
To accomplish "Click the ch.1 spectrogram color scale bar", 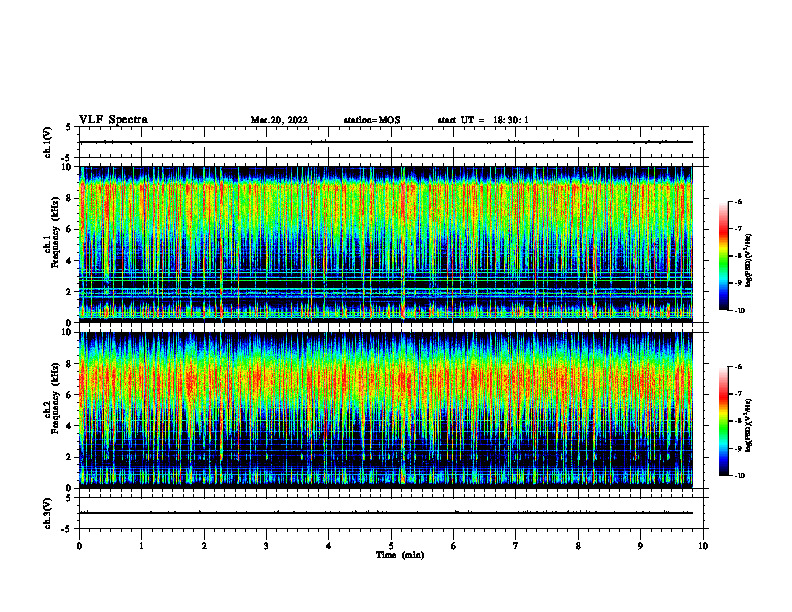I will click(x=724, y=256).
